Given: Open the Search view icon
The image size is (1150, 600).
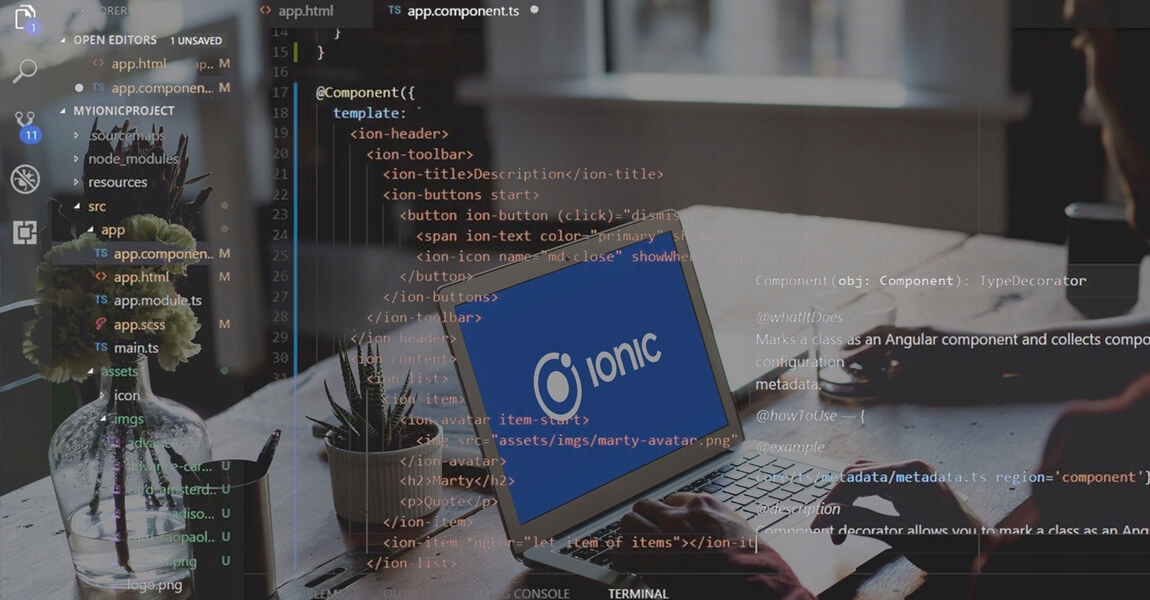Looking at the screenshot, I should click(x=25, y=70).
